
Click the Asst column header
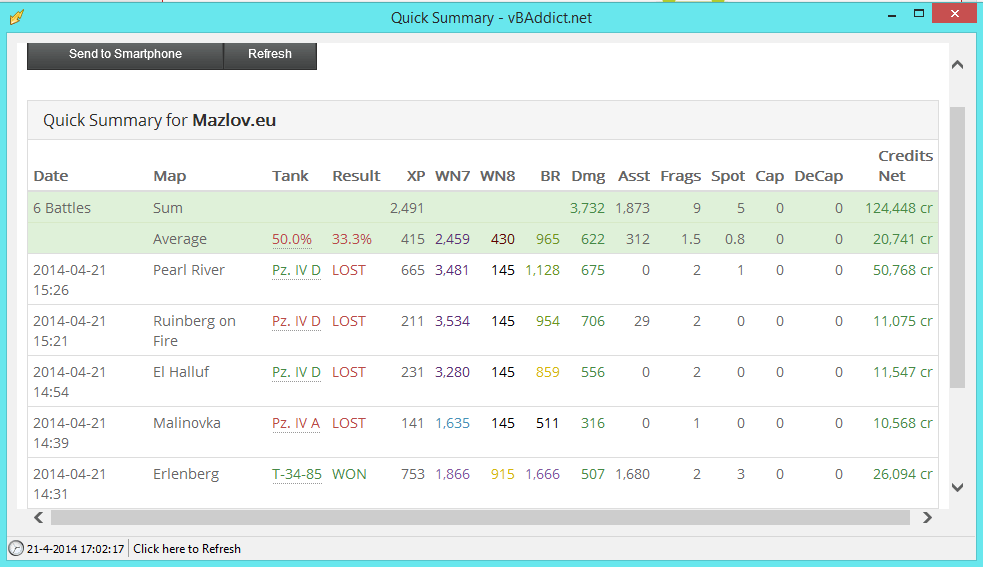click(x=634, y=176)
